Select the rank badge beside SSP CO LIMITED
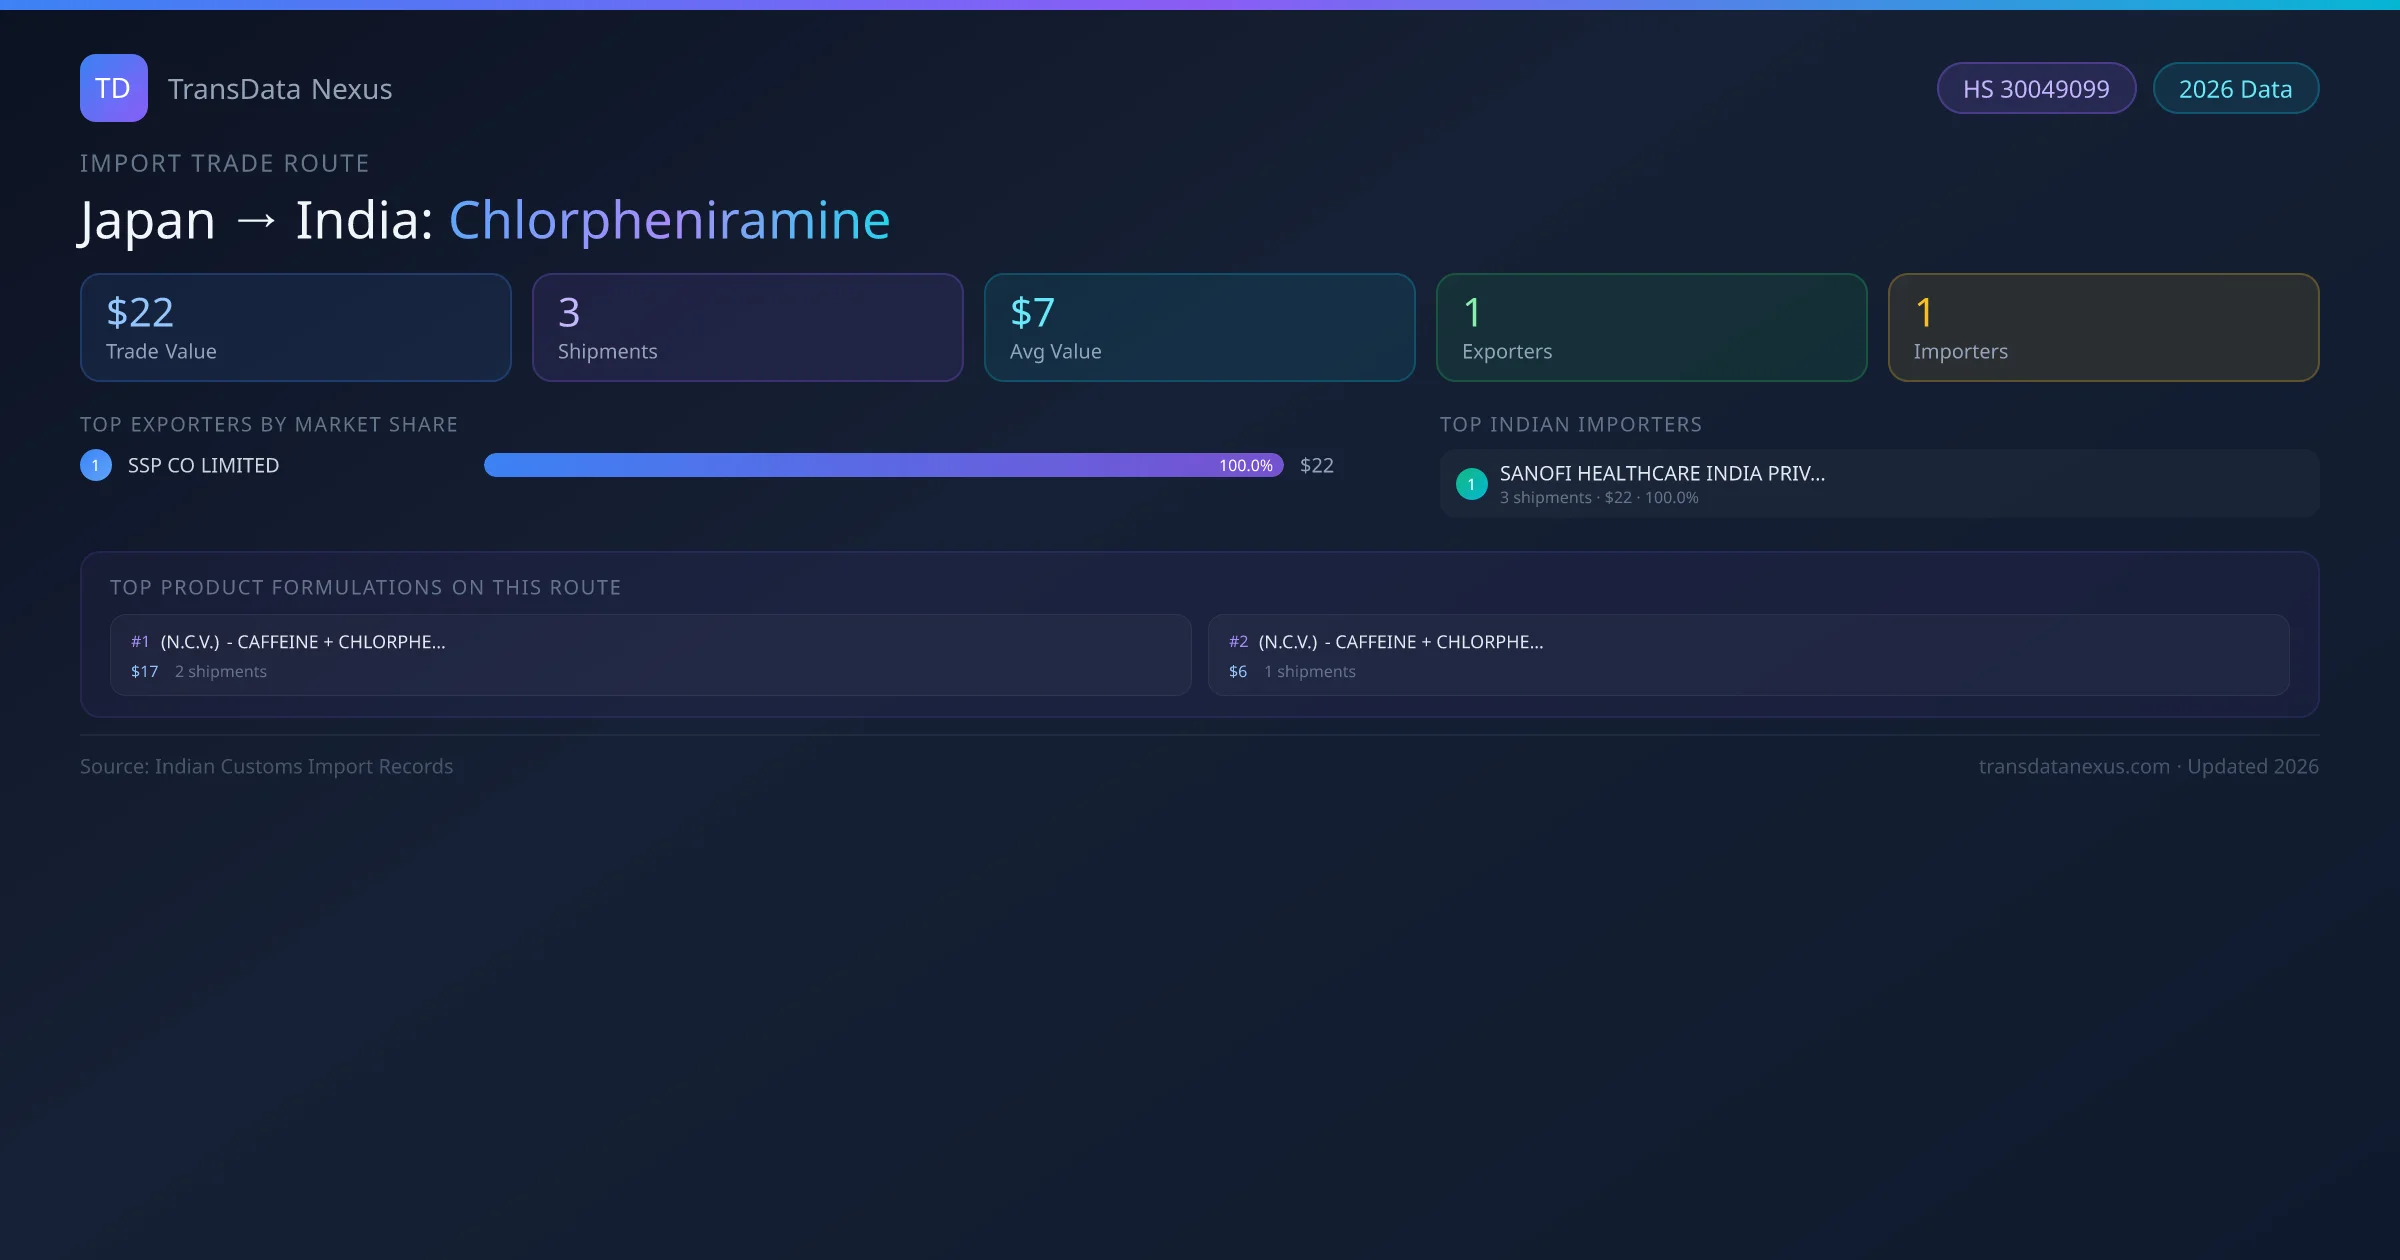2400x1260 pixels. (95, 464)
